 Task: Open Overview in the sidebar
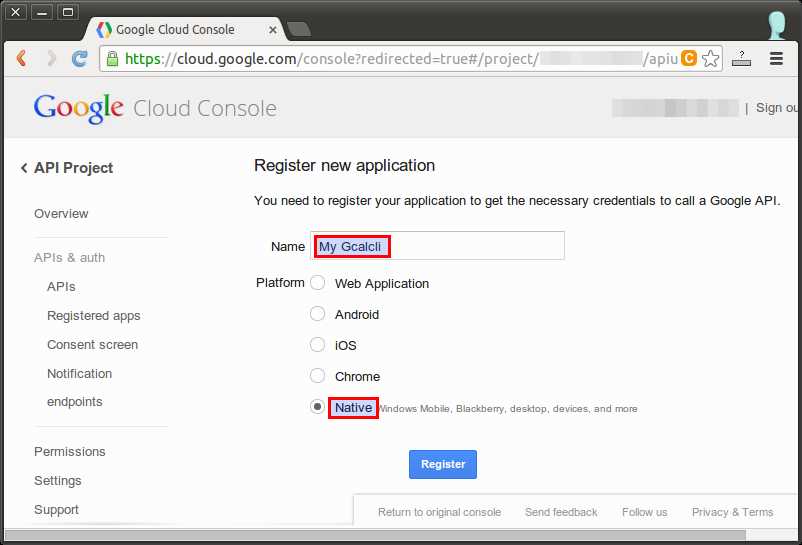[61, 214]
